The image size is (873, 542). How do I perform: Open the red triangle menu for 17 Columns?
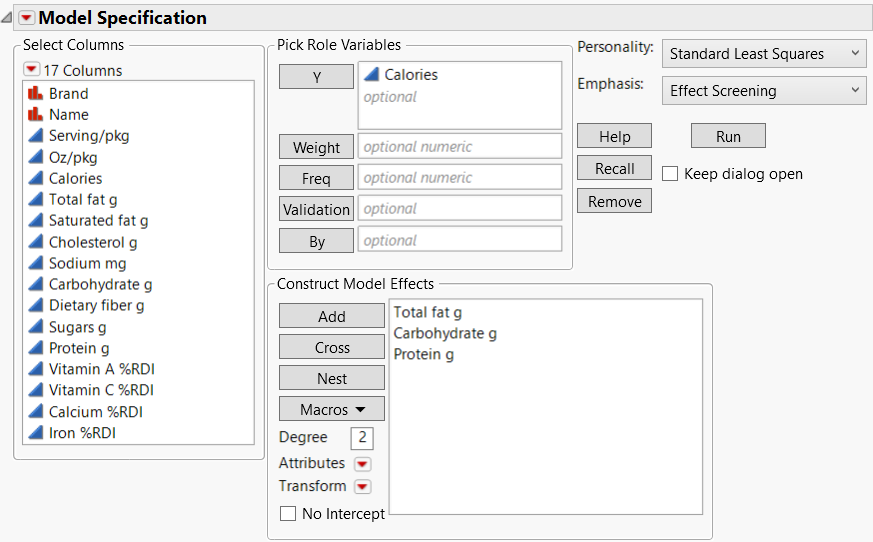click(32, 70)
